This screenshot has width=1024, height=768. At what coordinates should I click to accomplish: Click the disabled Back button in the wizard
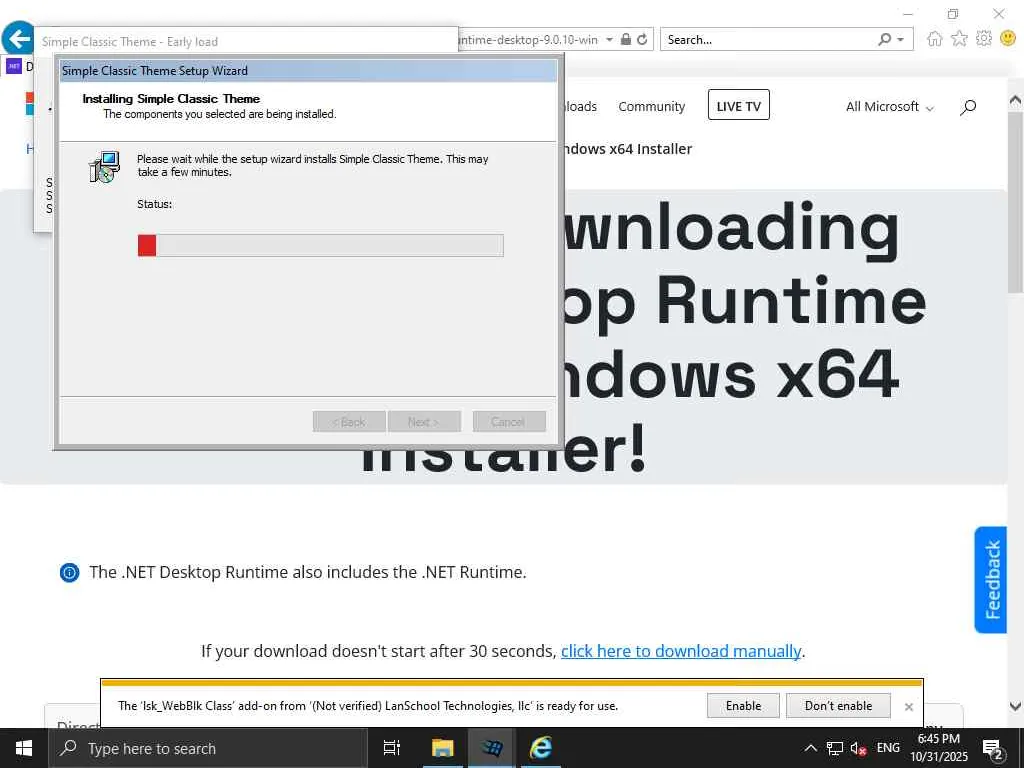349,422
